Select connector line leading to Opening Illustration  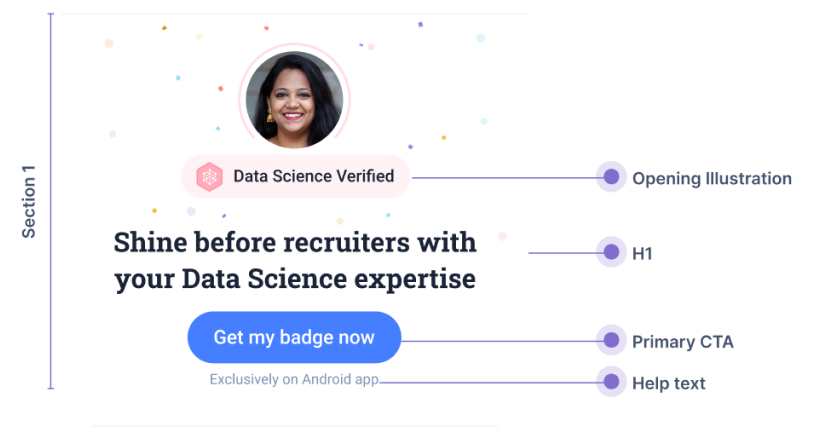pos(504,178)
